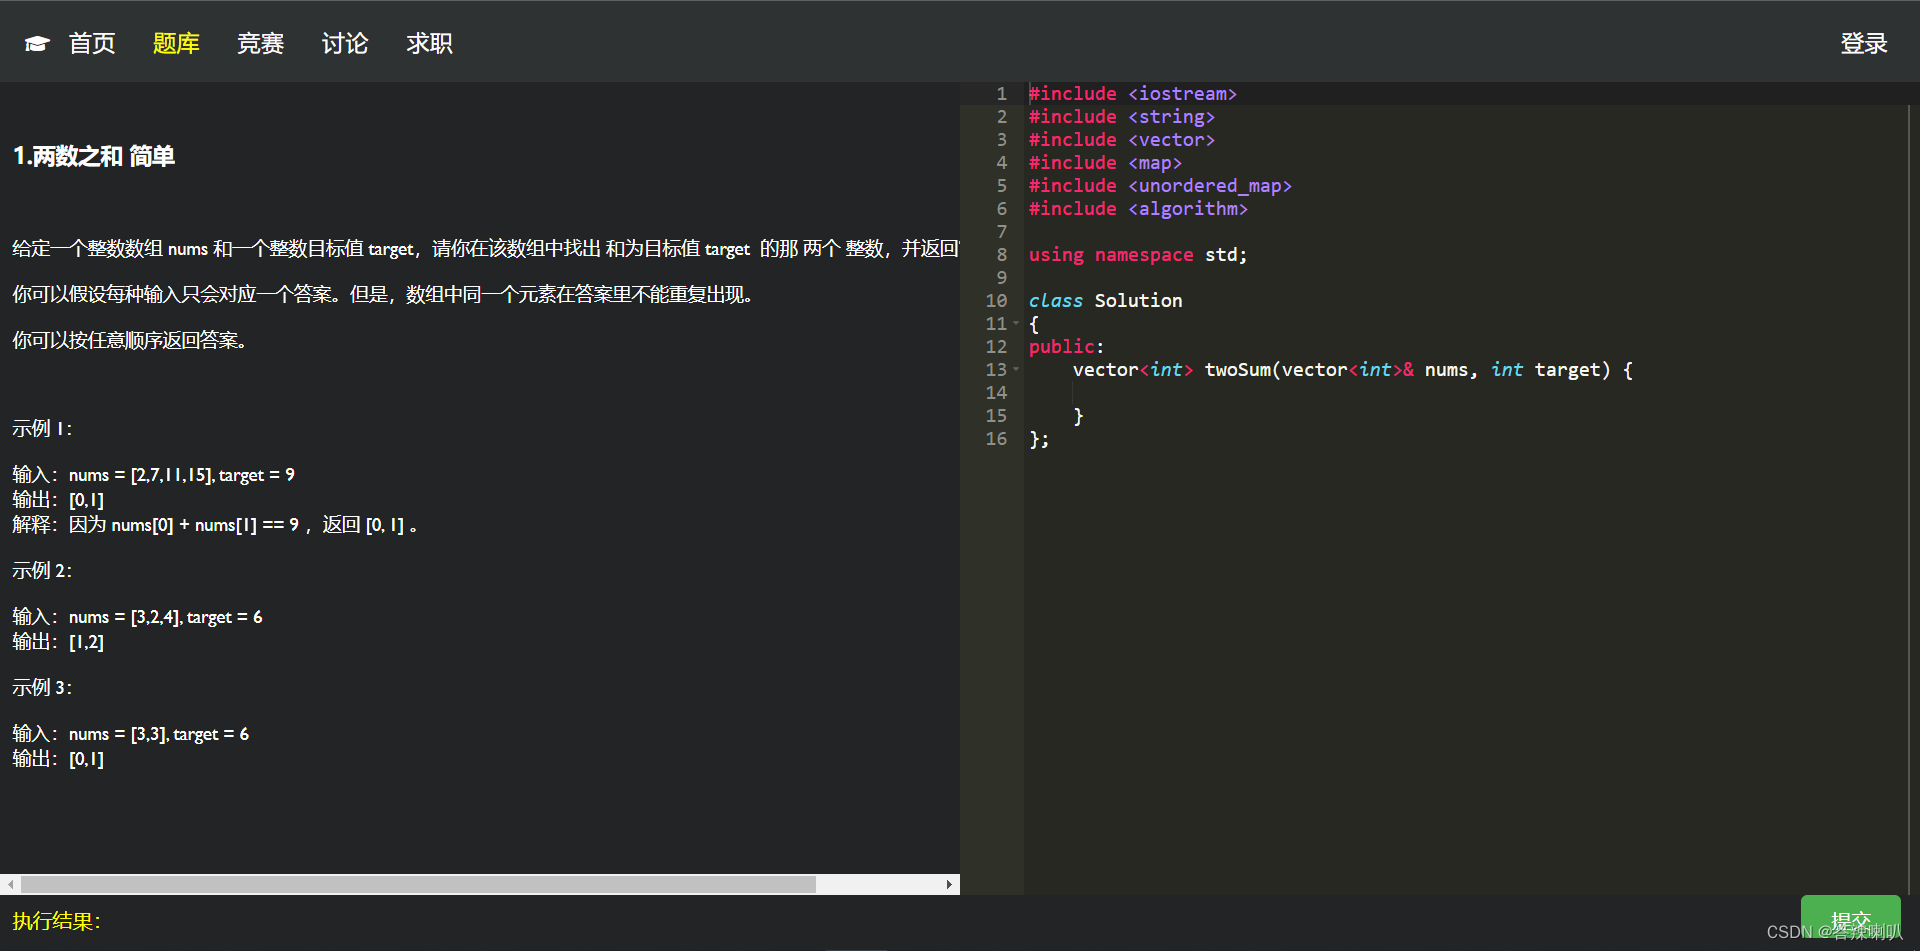This screenshot has height=951, width=1920.
Task: Click the empty editor line 14
Action: tap(1465, 392)
